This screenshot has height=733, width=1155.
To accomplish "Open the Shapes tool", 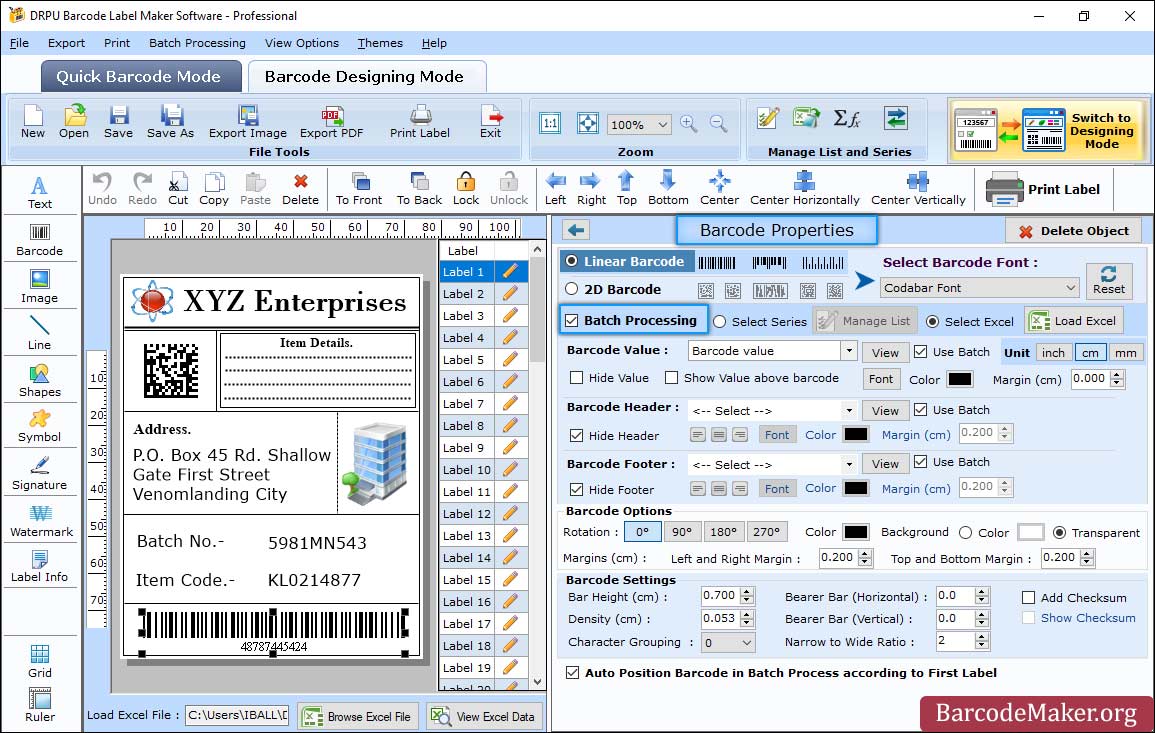I will [x=40, y=380].
